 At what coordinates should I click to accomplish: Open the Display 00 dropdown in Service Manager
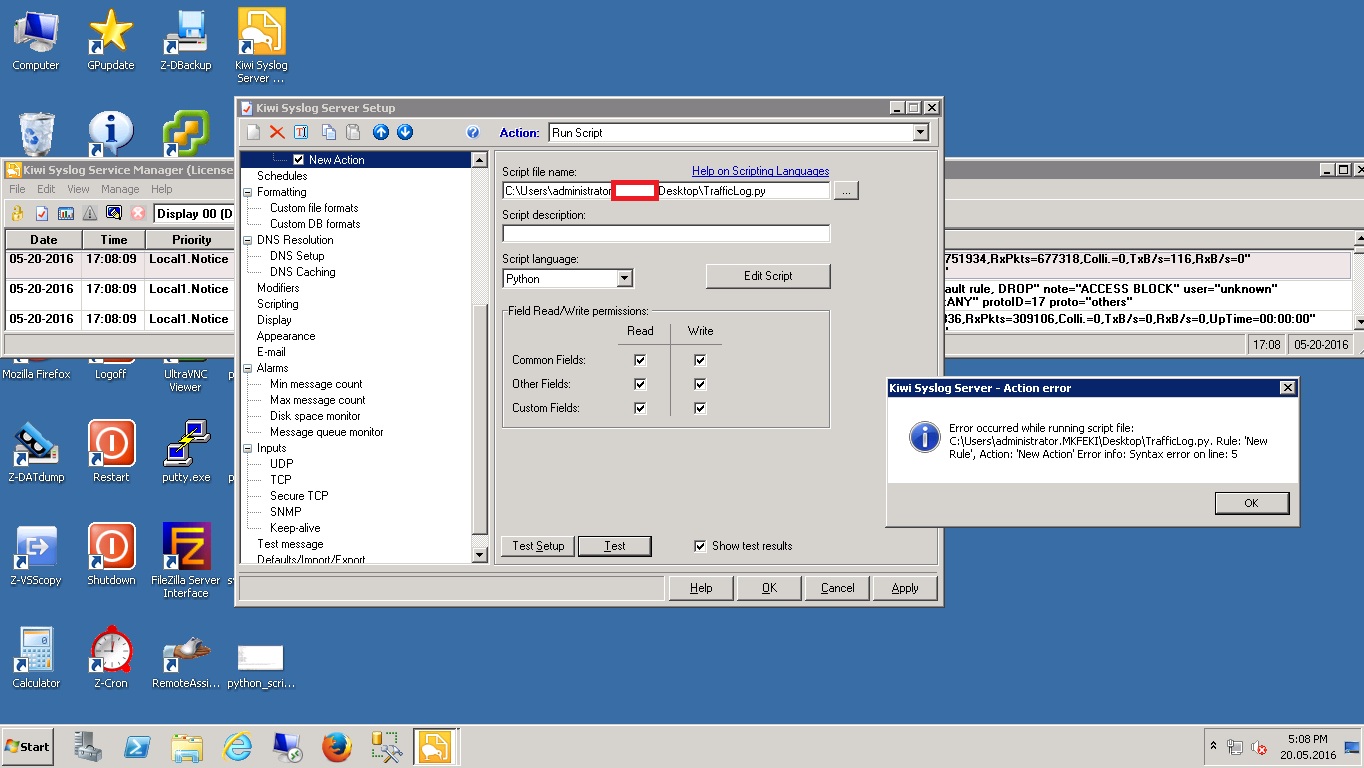click(x=193, y=213)
